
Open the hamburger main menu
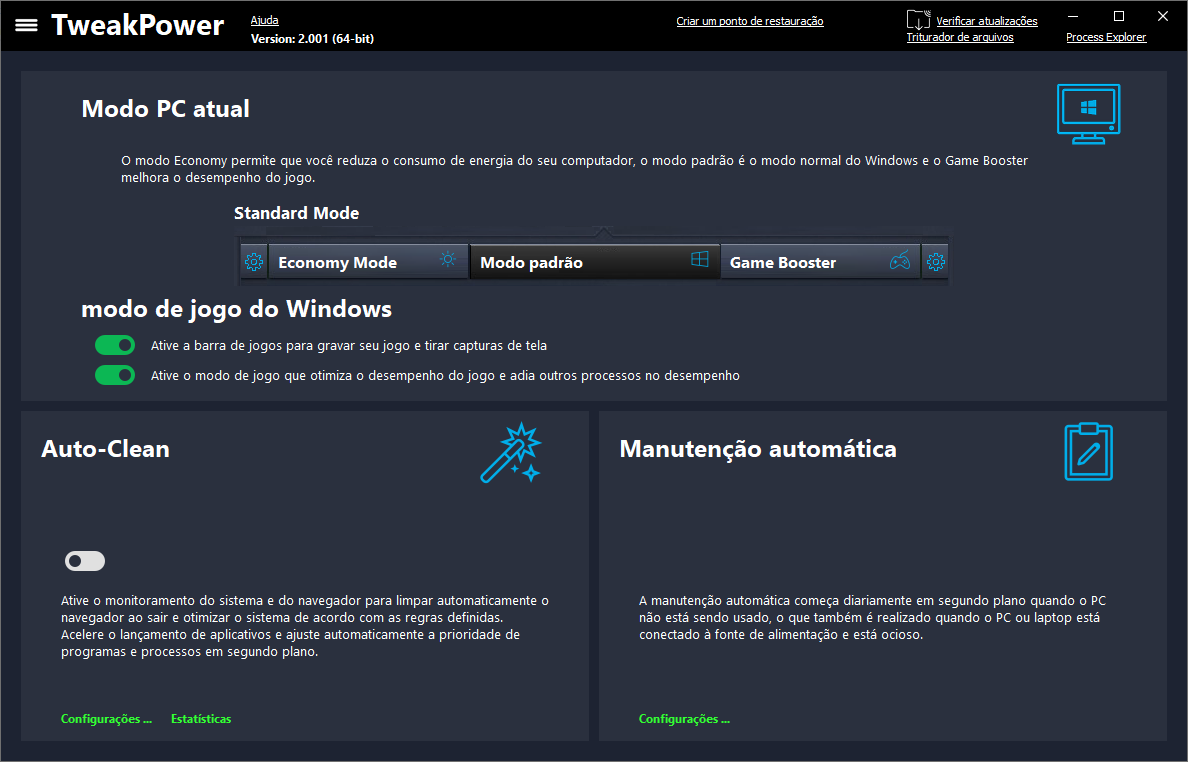pos(27,25)
